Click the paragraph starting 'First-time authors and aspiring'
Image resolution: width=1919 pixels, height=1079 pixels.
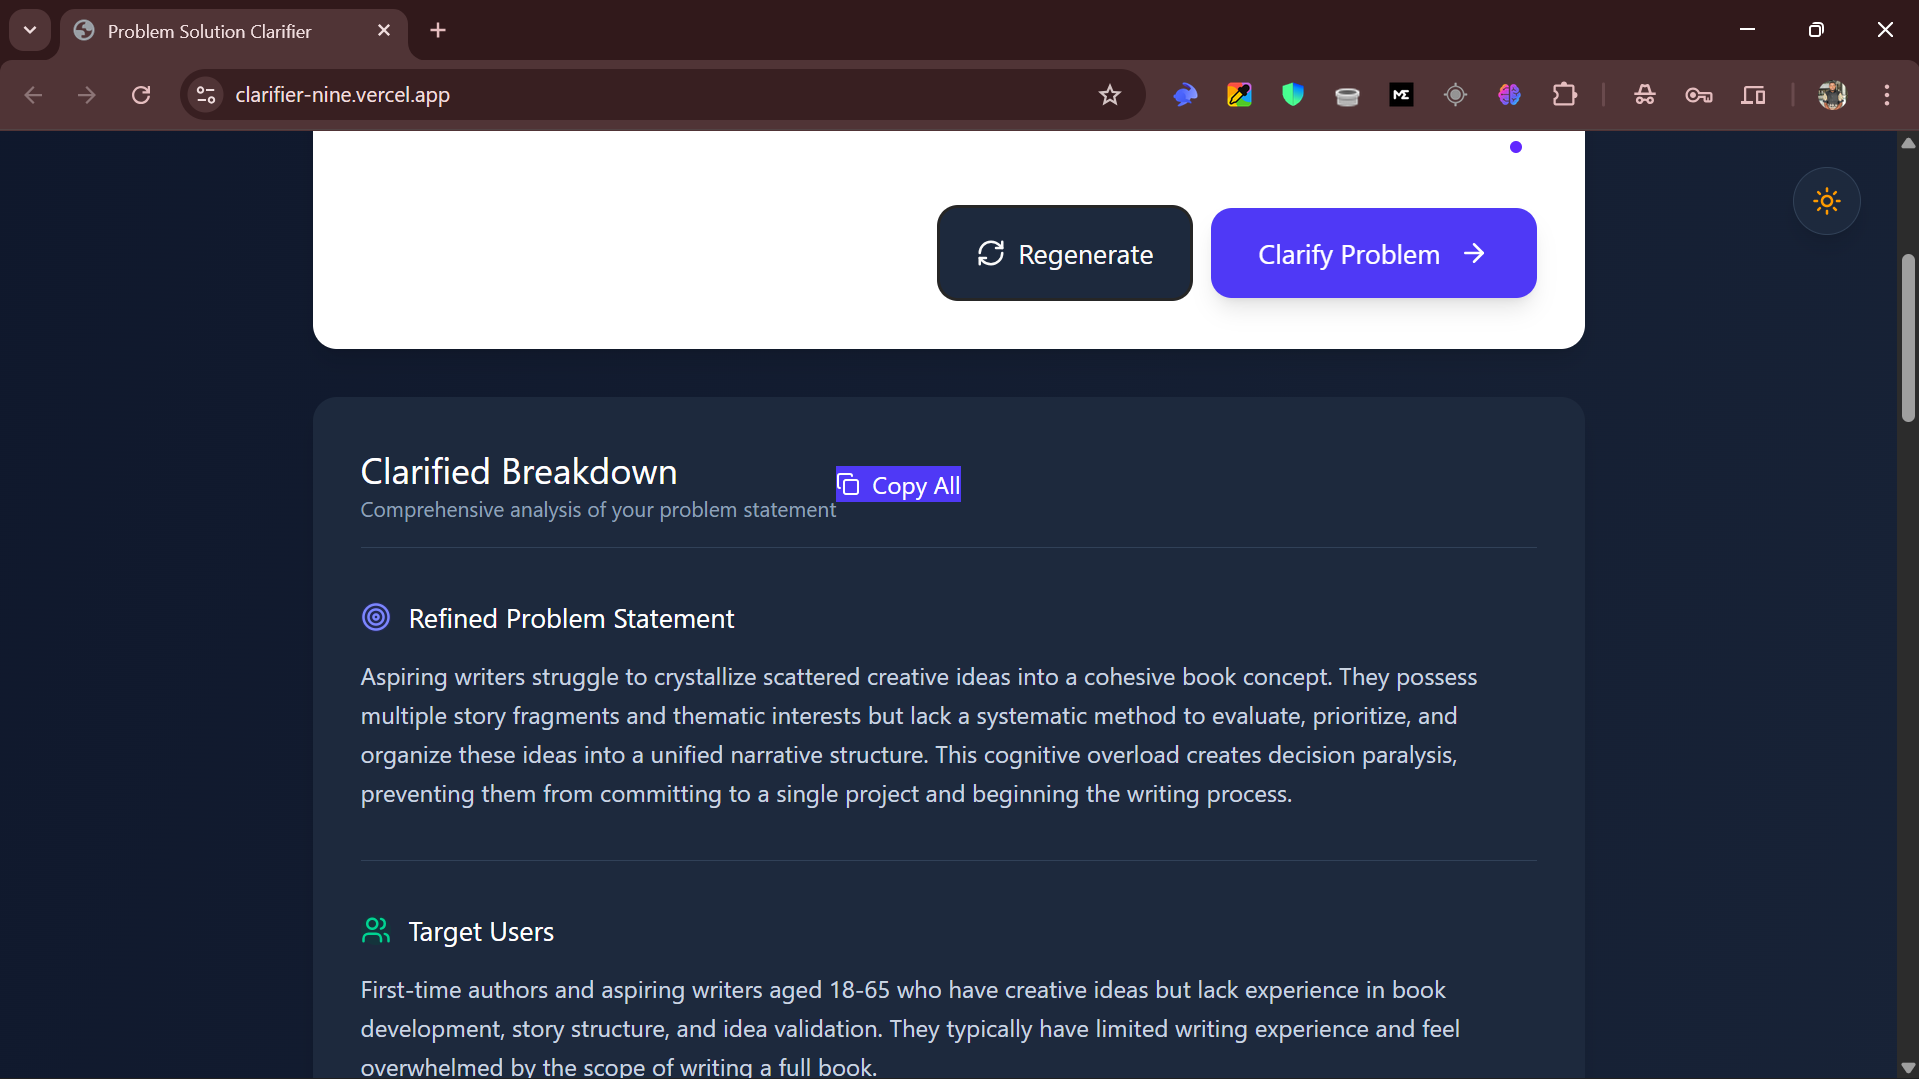(x=910, y=1028)
